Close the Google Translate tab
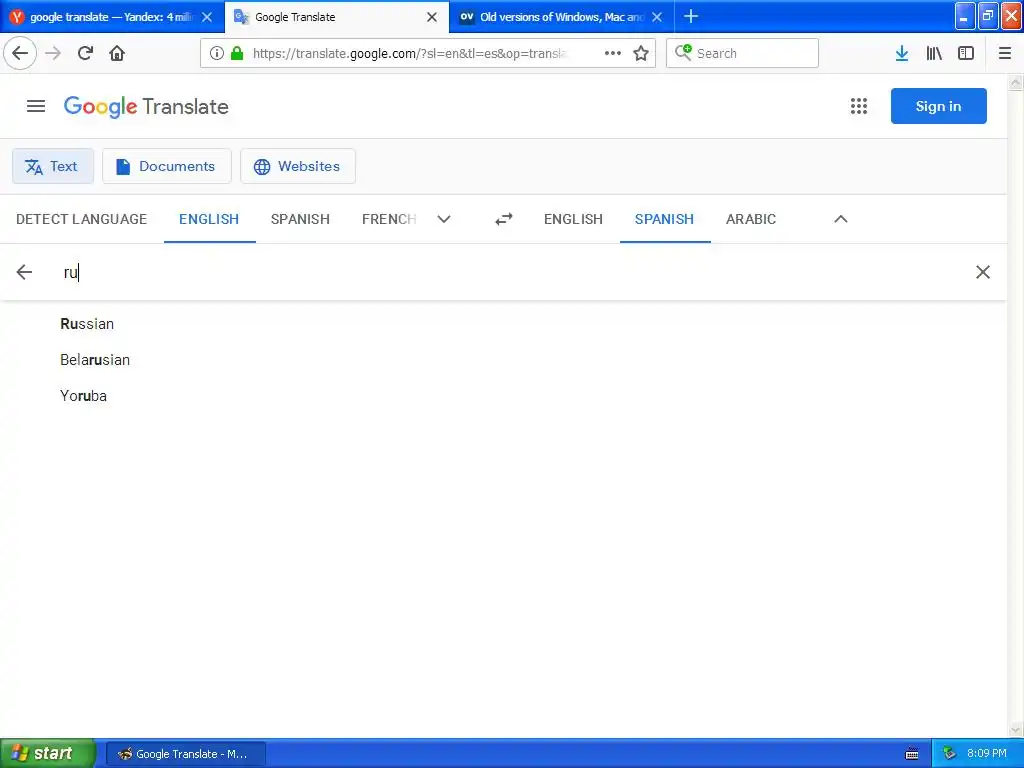1024x768 pixels. (432, 17)
